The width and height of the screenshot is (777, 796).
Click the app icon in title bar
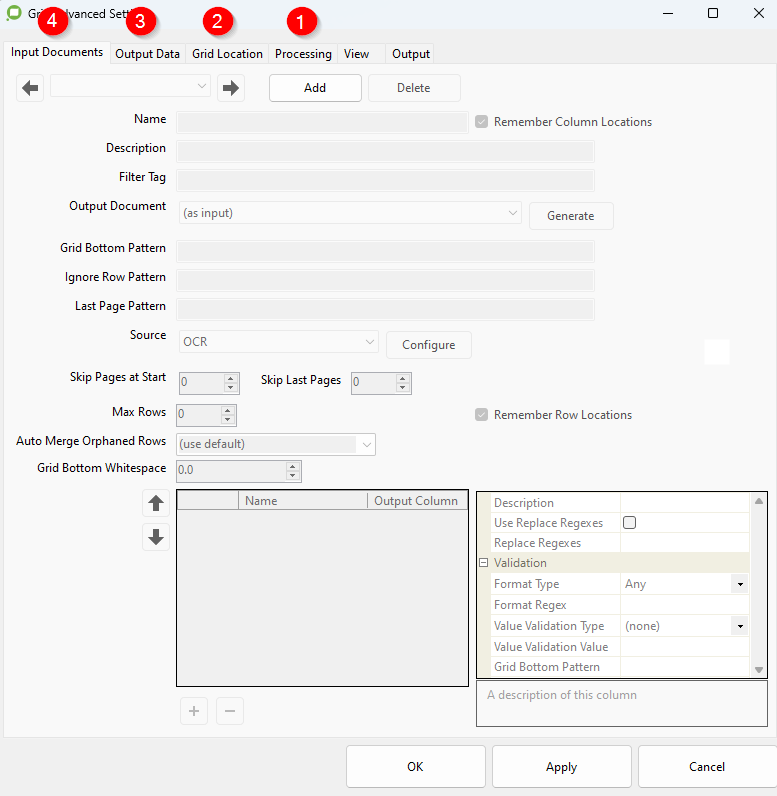pos(14,13)
